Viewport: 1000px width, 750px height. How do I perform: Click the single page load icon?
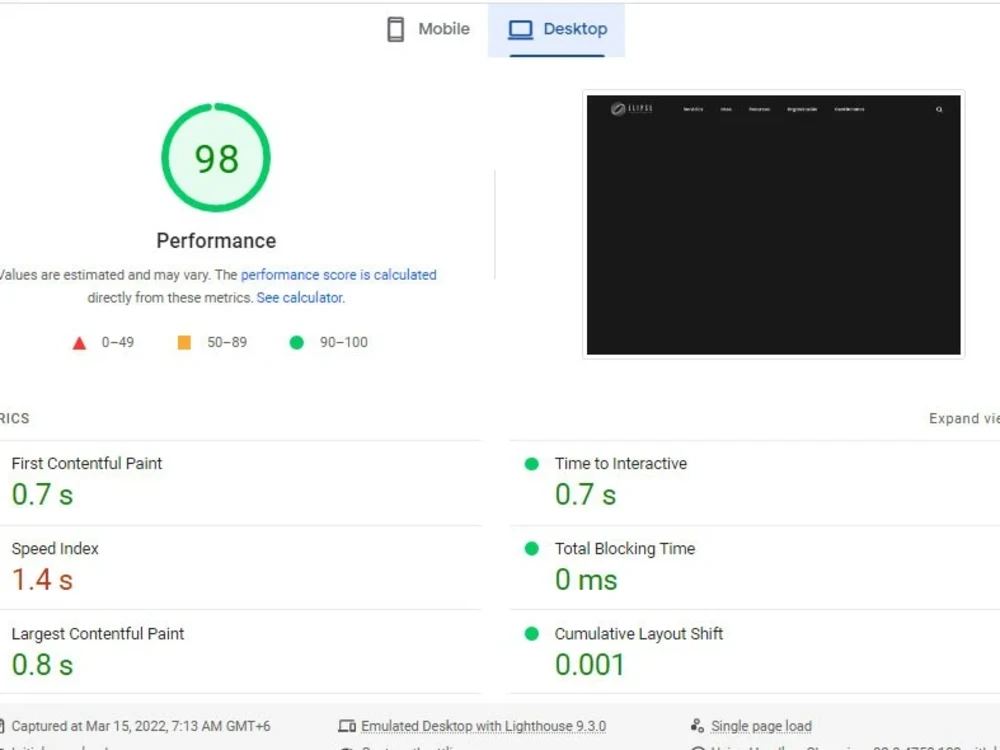tap(697, 726)
